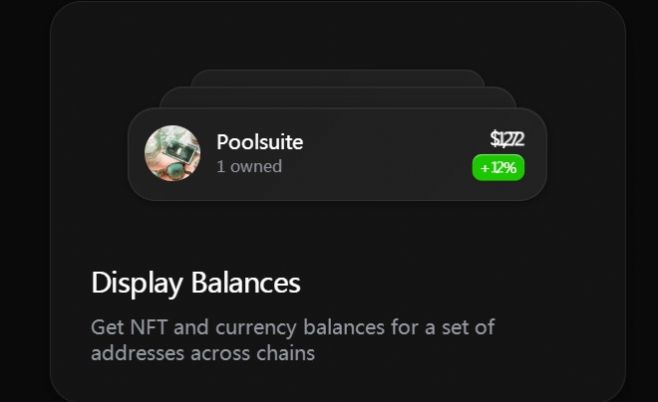
Task: Click the percent symbol in the green badge
Action: tap(510, 167)
